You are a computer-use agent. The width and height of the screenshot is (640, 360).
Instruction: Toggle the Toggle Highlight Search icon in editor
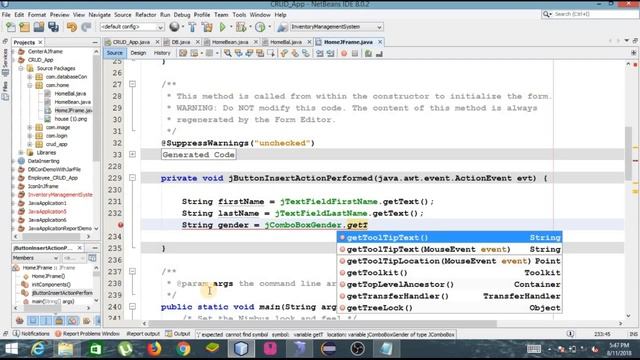pos(260,53)
